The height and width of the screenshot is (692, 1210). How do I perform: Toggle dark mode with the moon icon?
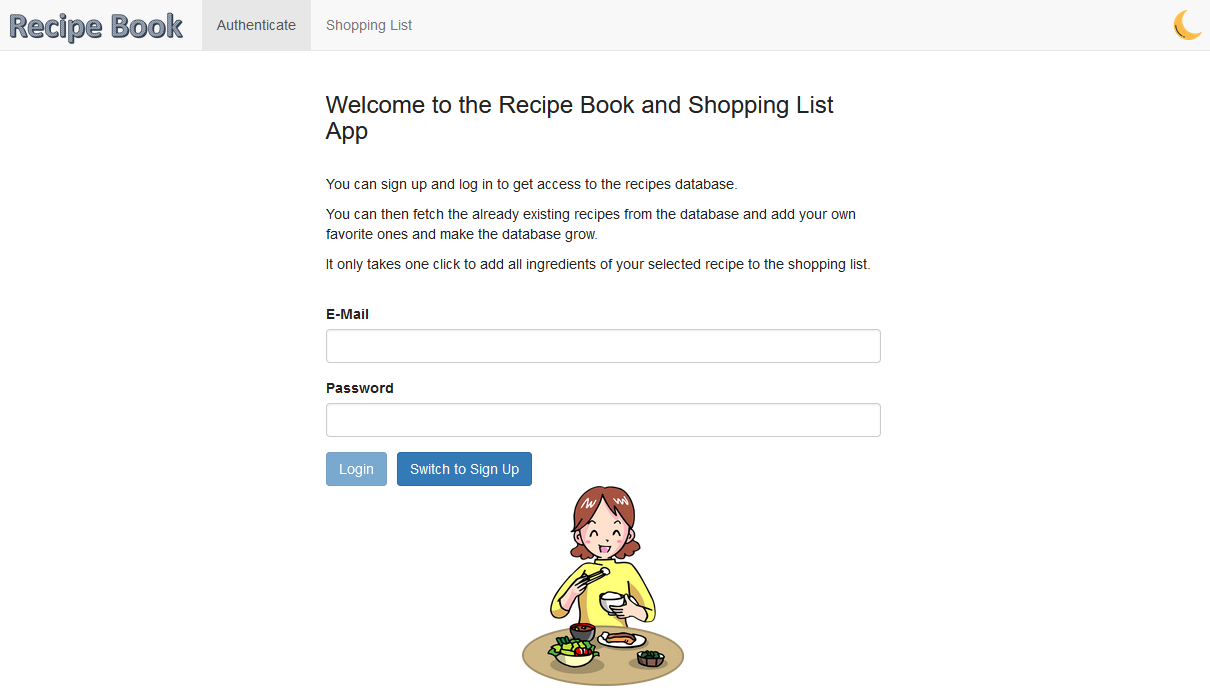pyautogui.click(x=1186, y=23)
